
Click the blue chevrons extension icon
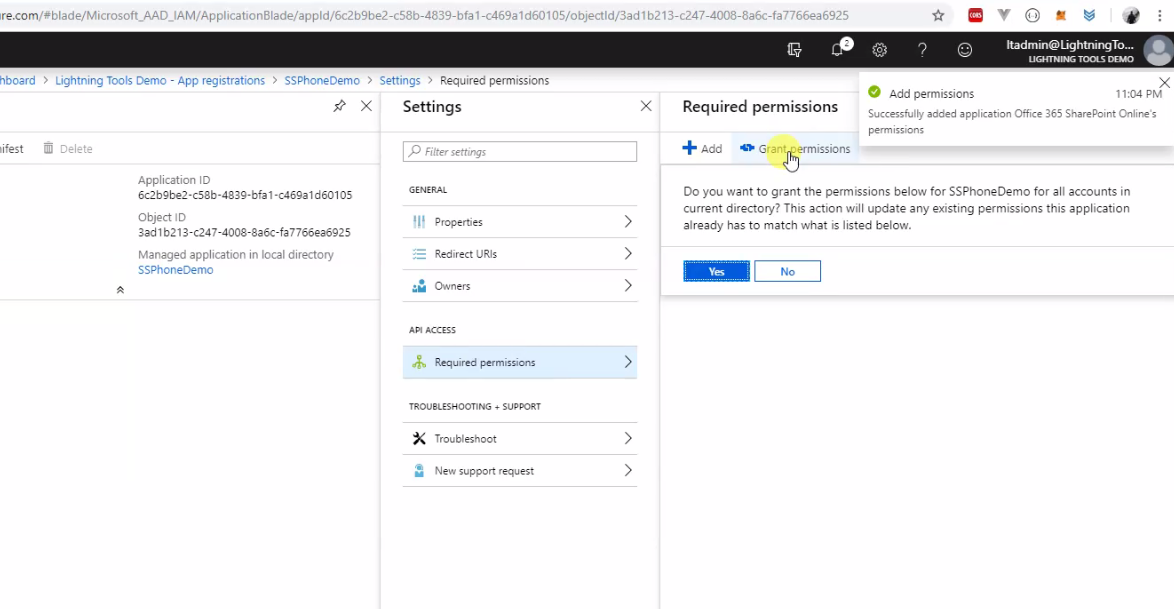[x=1089, y=15]
